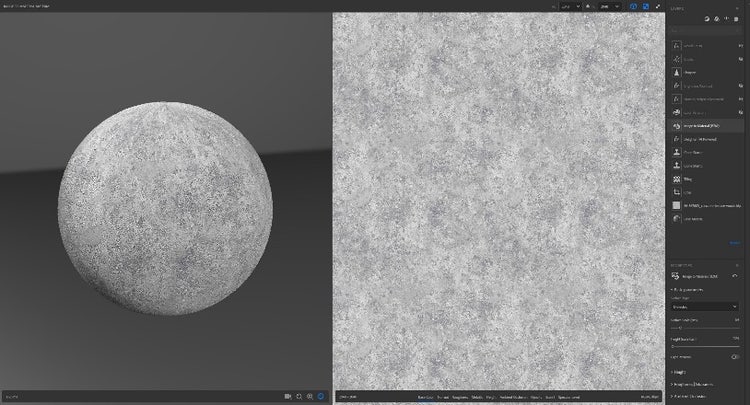Select the Tiling layer row
Image resolution: width=750 pixels, height=405 pixels.
[706, 179]
